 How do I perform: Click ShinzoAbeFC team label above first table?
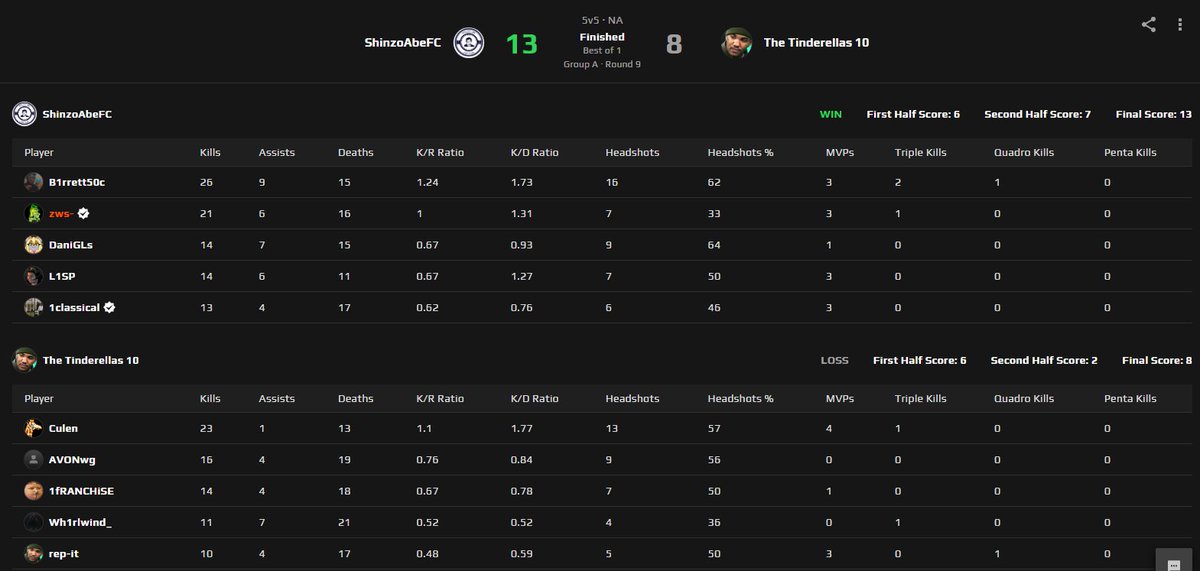pos(77,114)
